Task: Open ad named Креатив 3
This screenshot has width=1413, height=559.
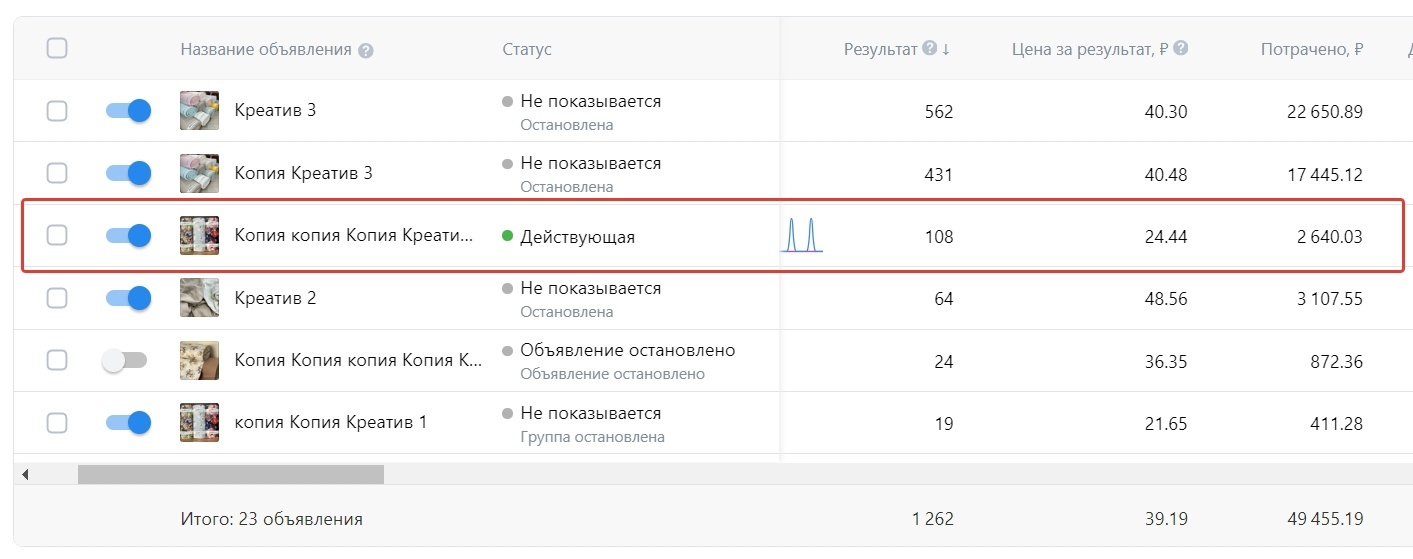Action: coord(275,111)
